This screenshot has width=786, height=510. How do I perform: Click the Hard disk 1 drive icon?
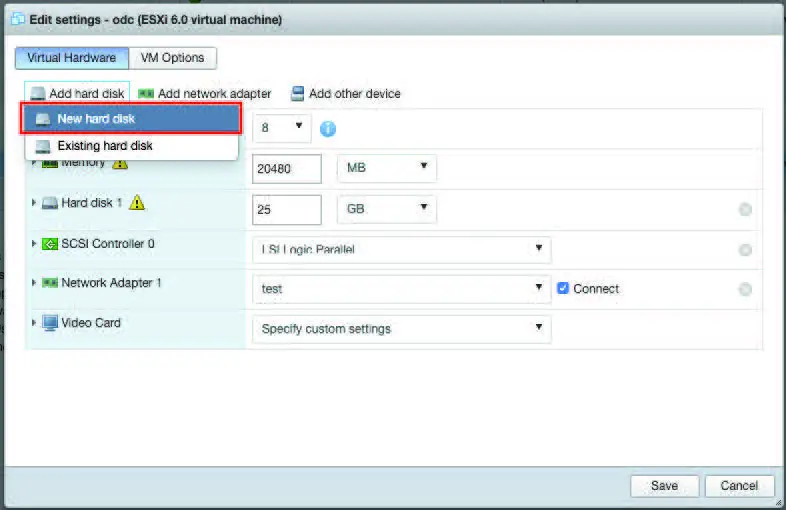pyautogui.click(x=50, y=203)
